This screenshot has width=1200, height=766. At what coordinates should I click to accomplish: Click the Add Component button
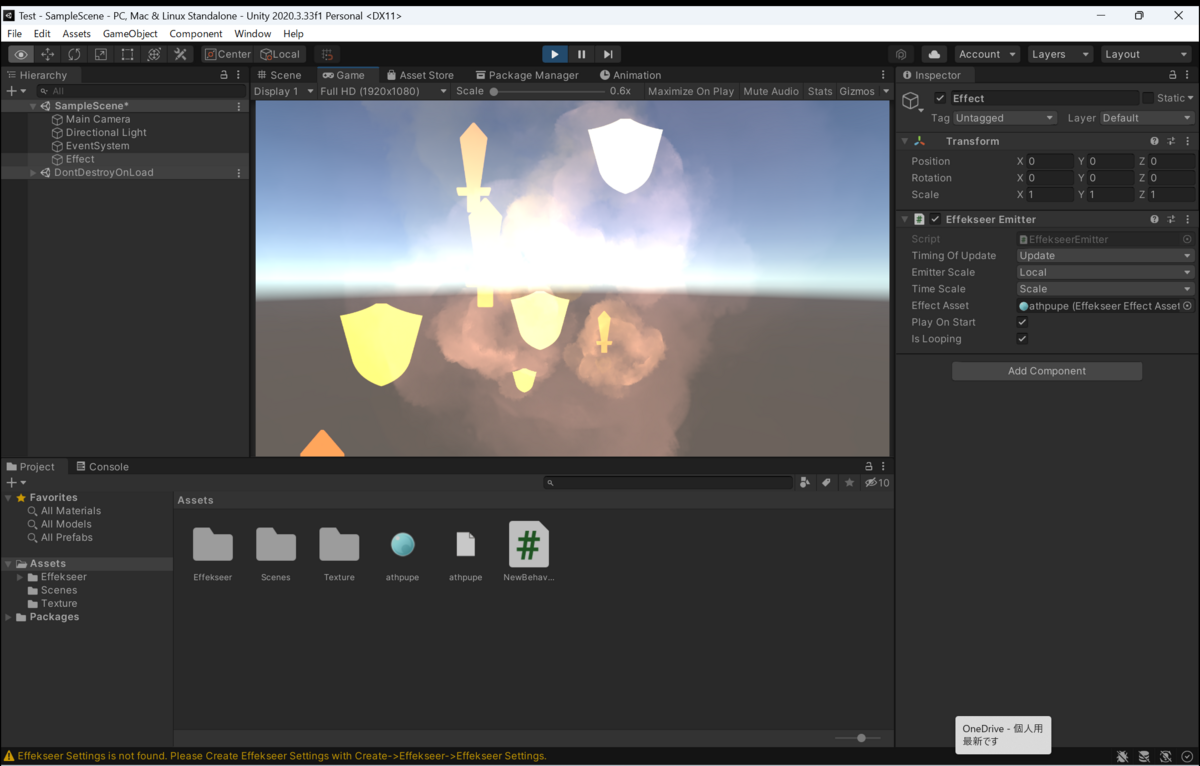pyautogui.click(x=1047, y=371)
